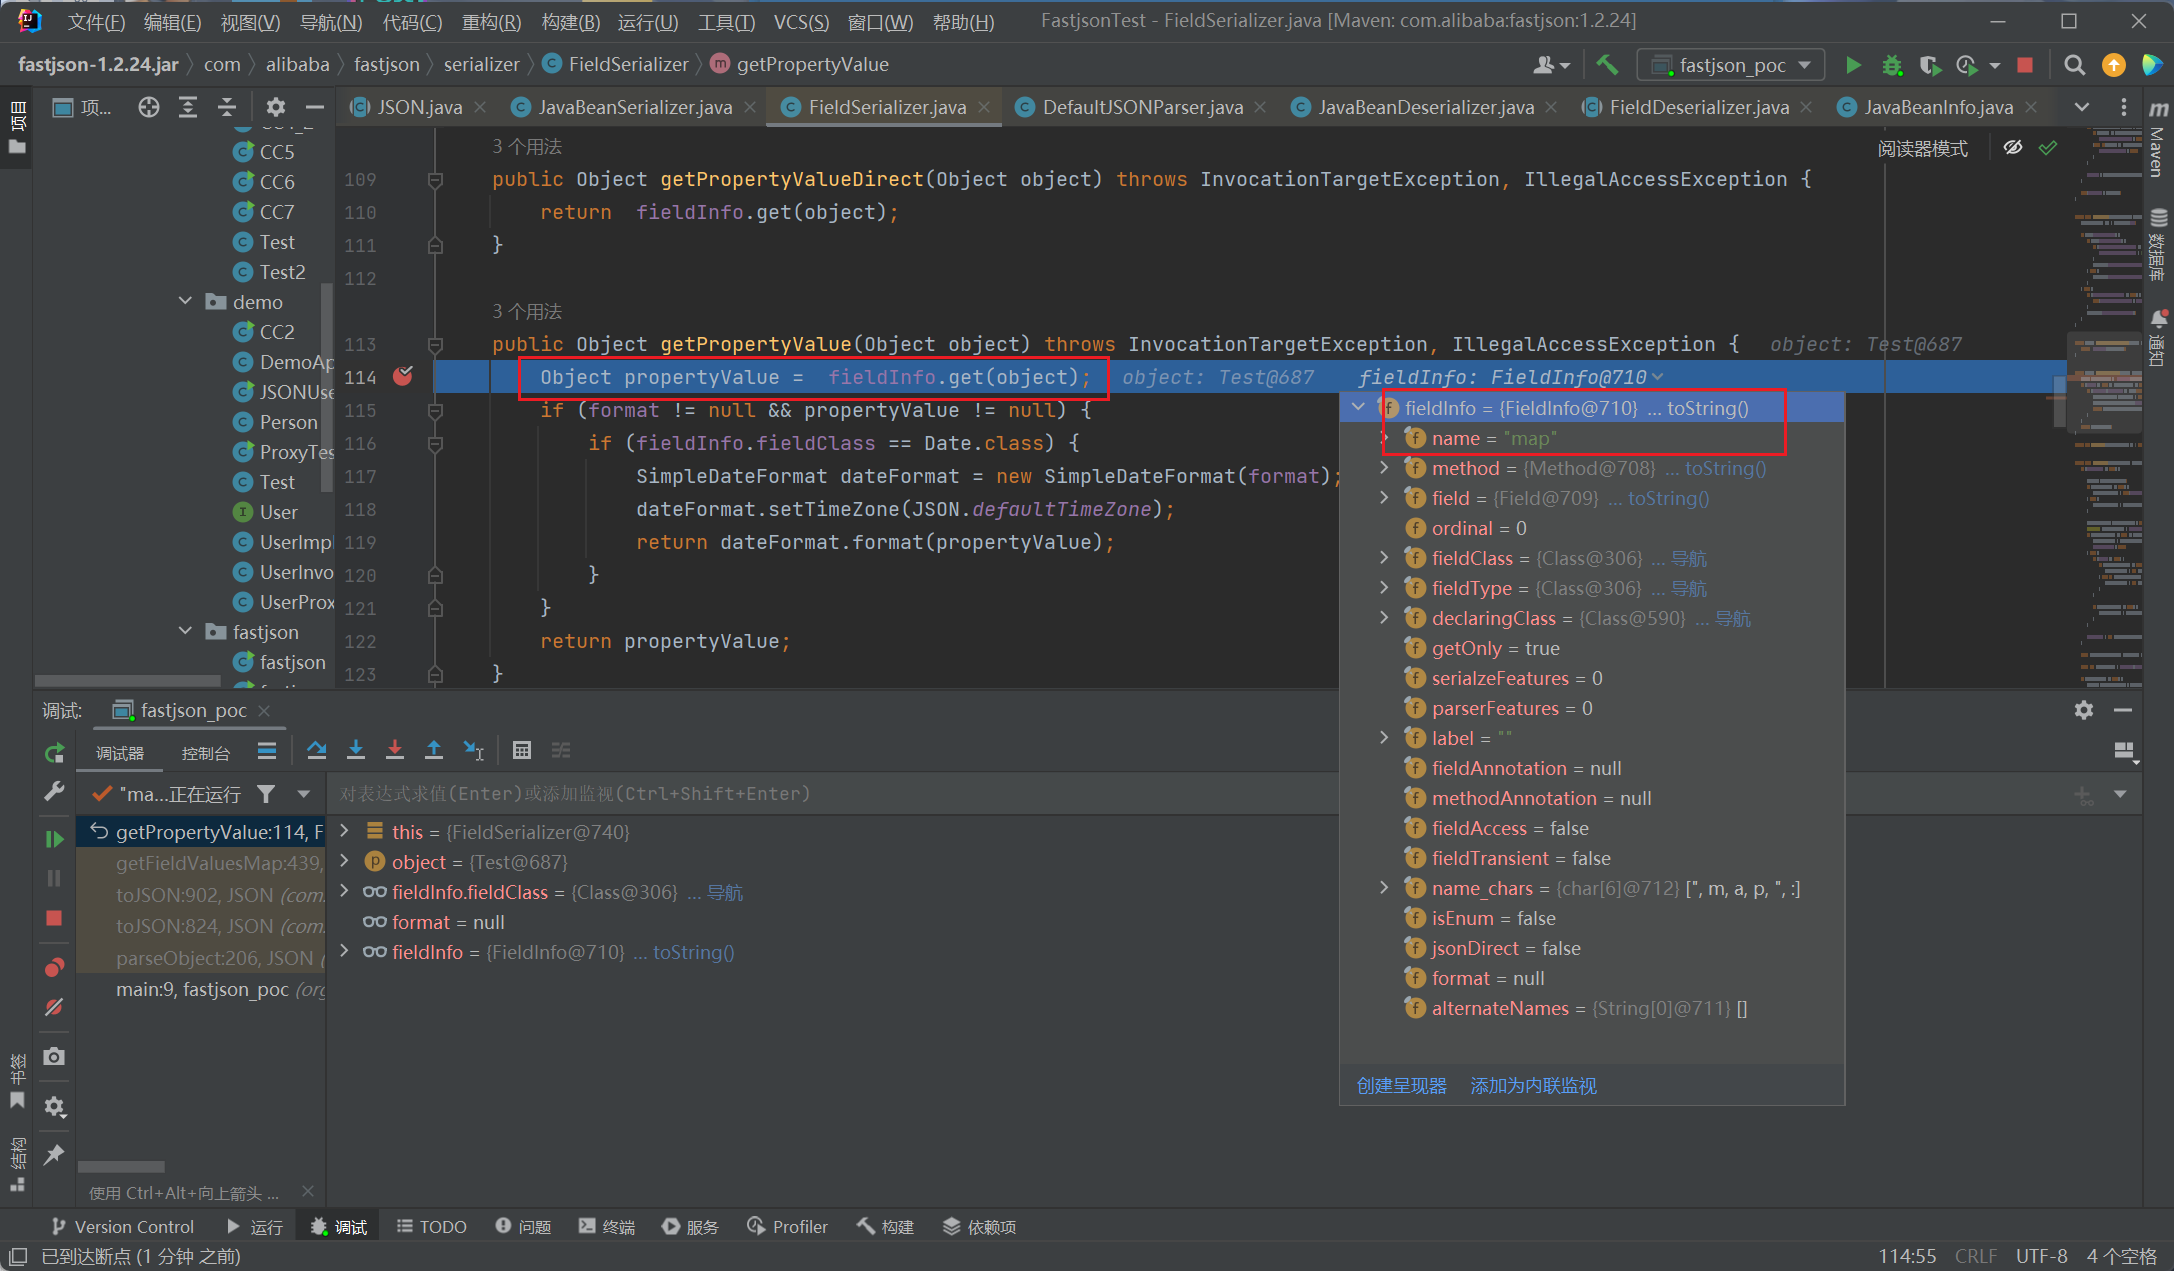
Task: Click the 创建呈现器 link
Action: pos(1401,1086)
